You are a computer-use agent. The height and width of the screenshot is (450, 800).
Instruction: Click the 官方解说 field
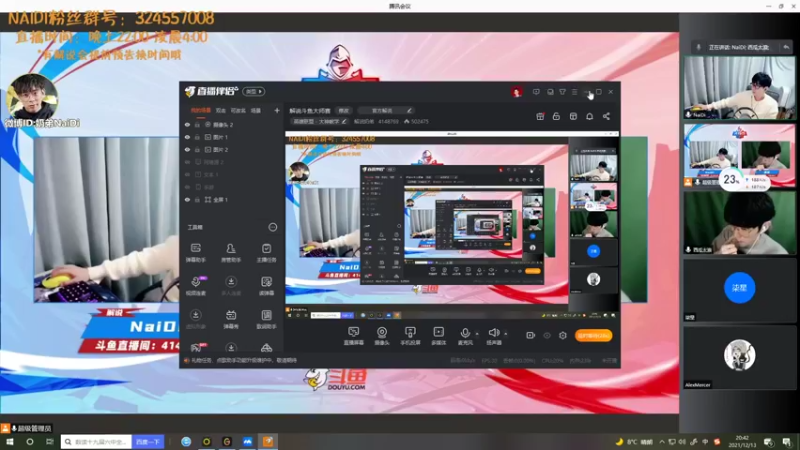coord(385,110)
